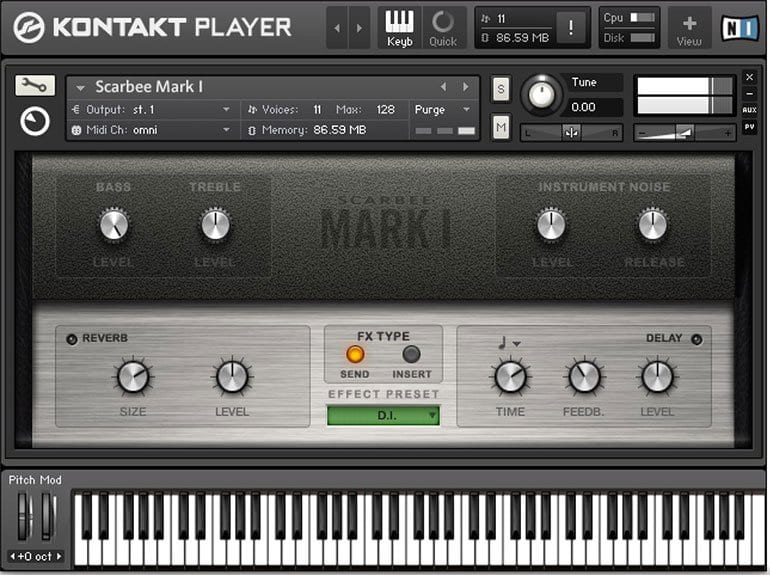The image size is (770, 575).
Task: Shift keyboard octave down arrow
Action: (x=13, y=556)
